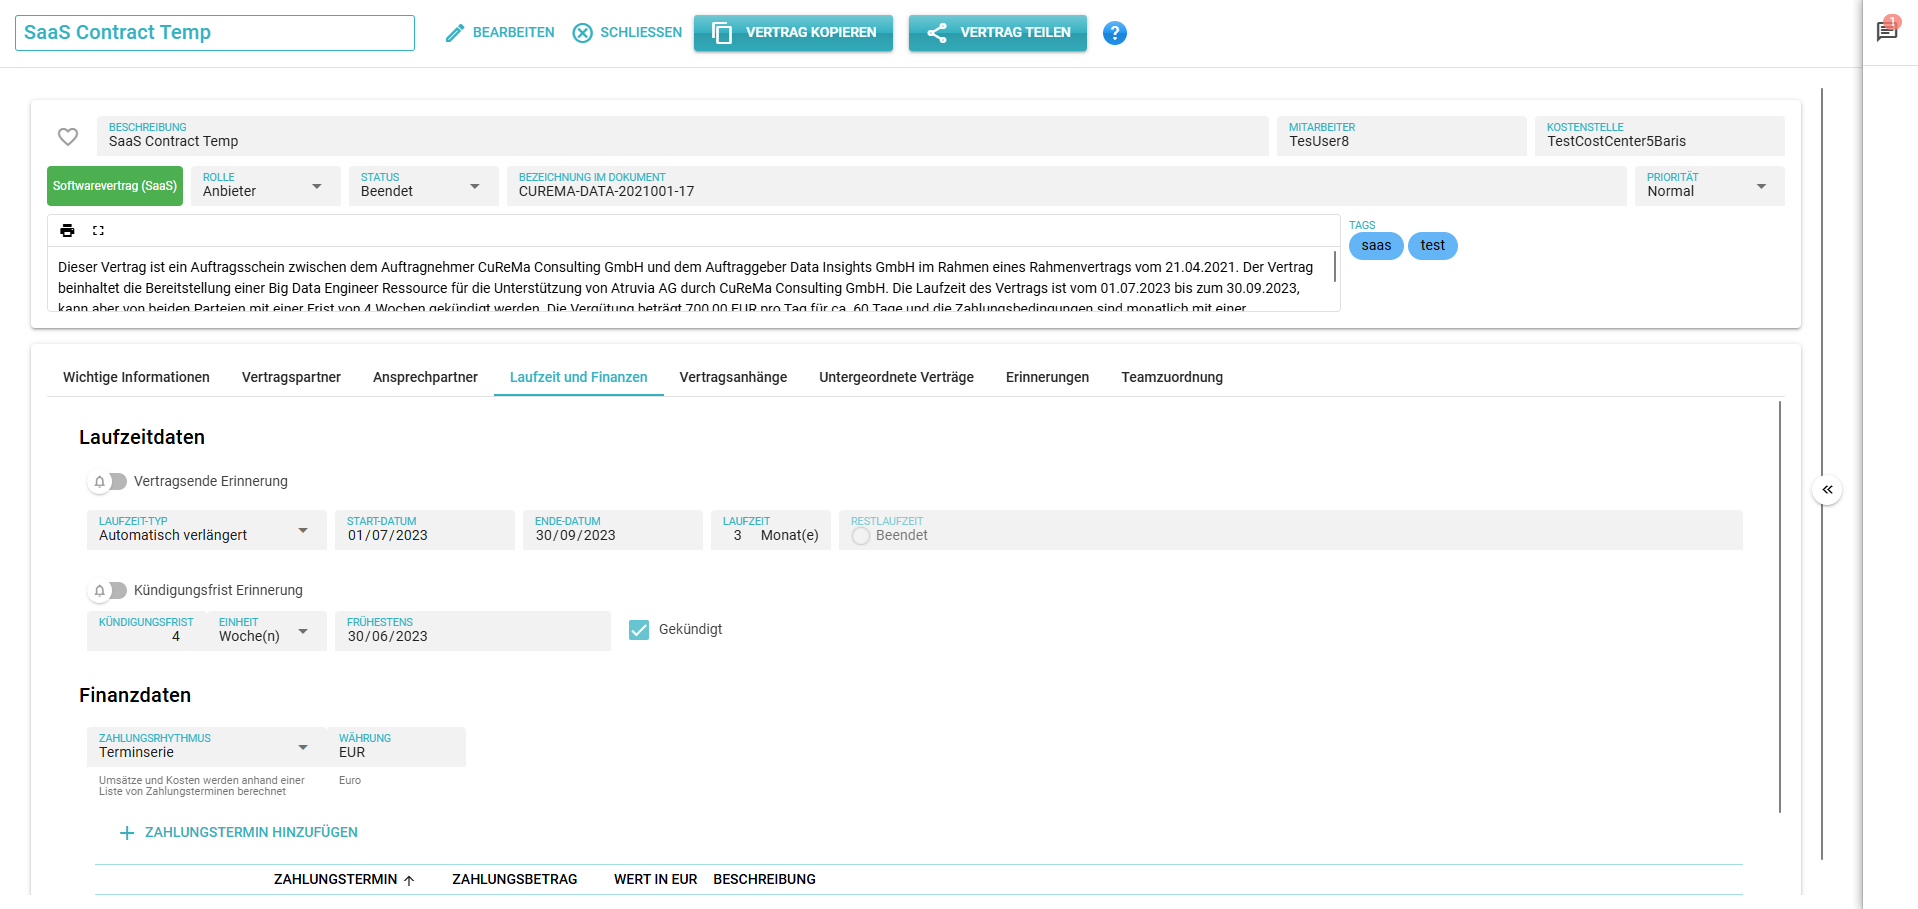Open the Rolle dropdown
Image resolution: width=1918 pixels, height=909 pixels.
[263, 187]
